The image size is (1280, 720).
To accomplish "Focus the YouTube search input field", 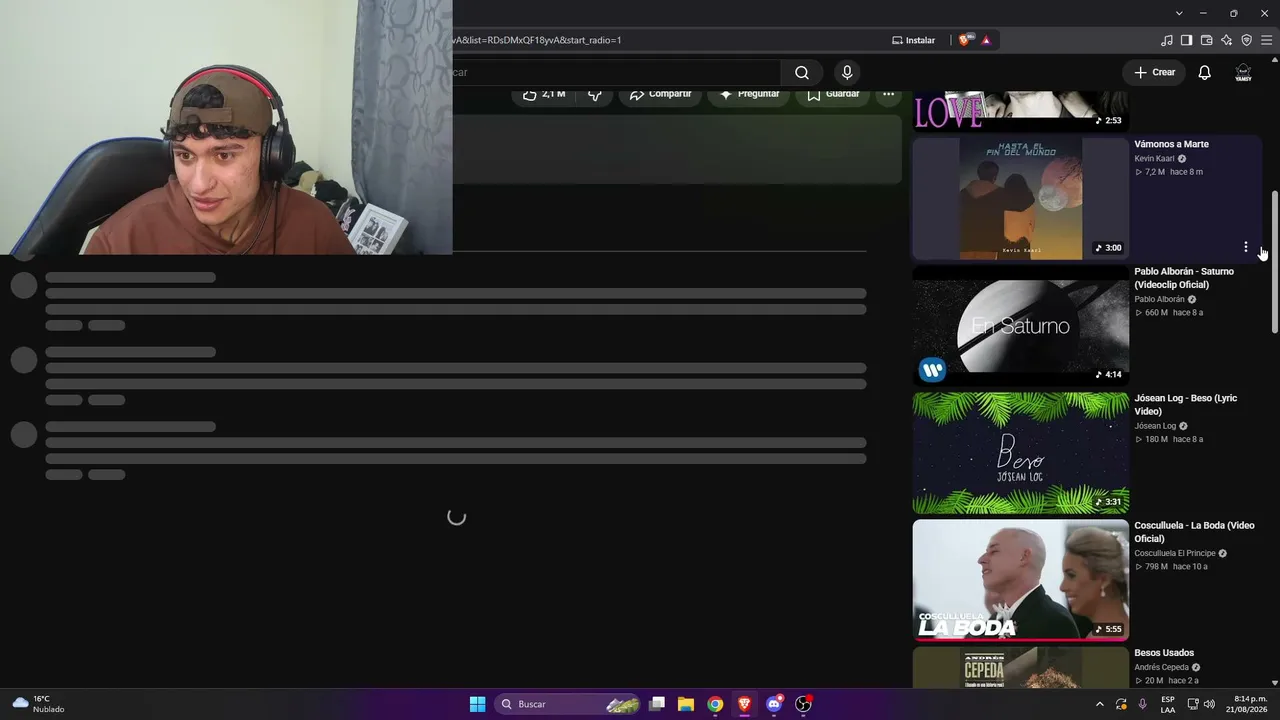I will point(616,72).
